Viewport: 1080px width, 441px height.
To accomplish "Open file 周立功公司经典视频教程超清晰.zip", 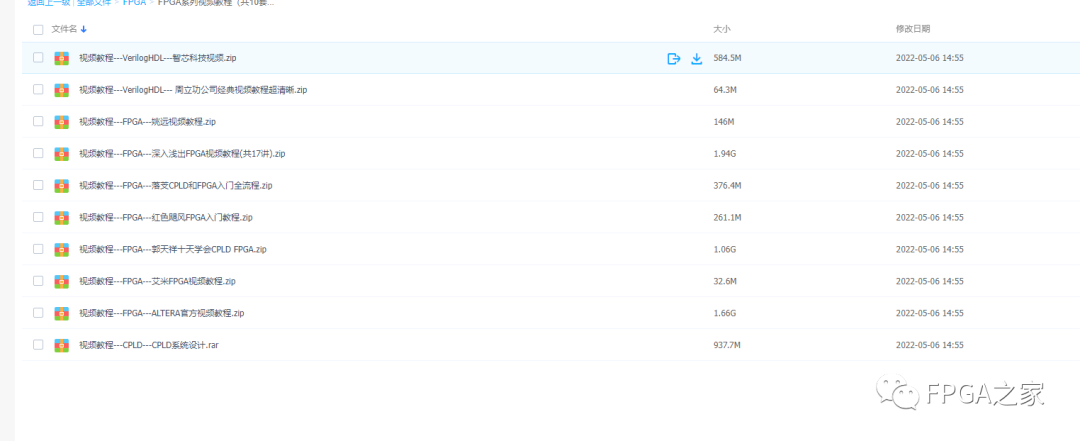I will [193, 90].
